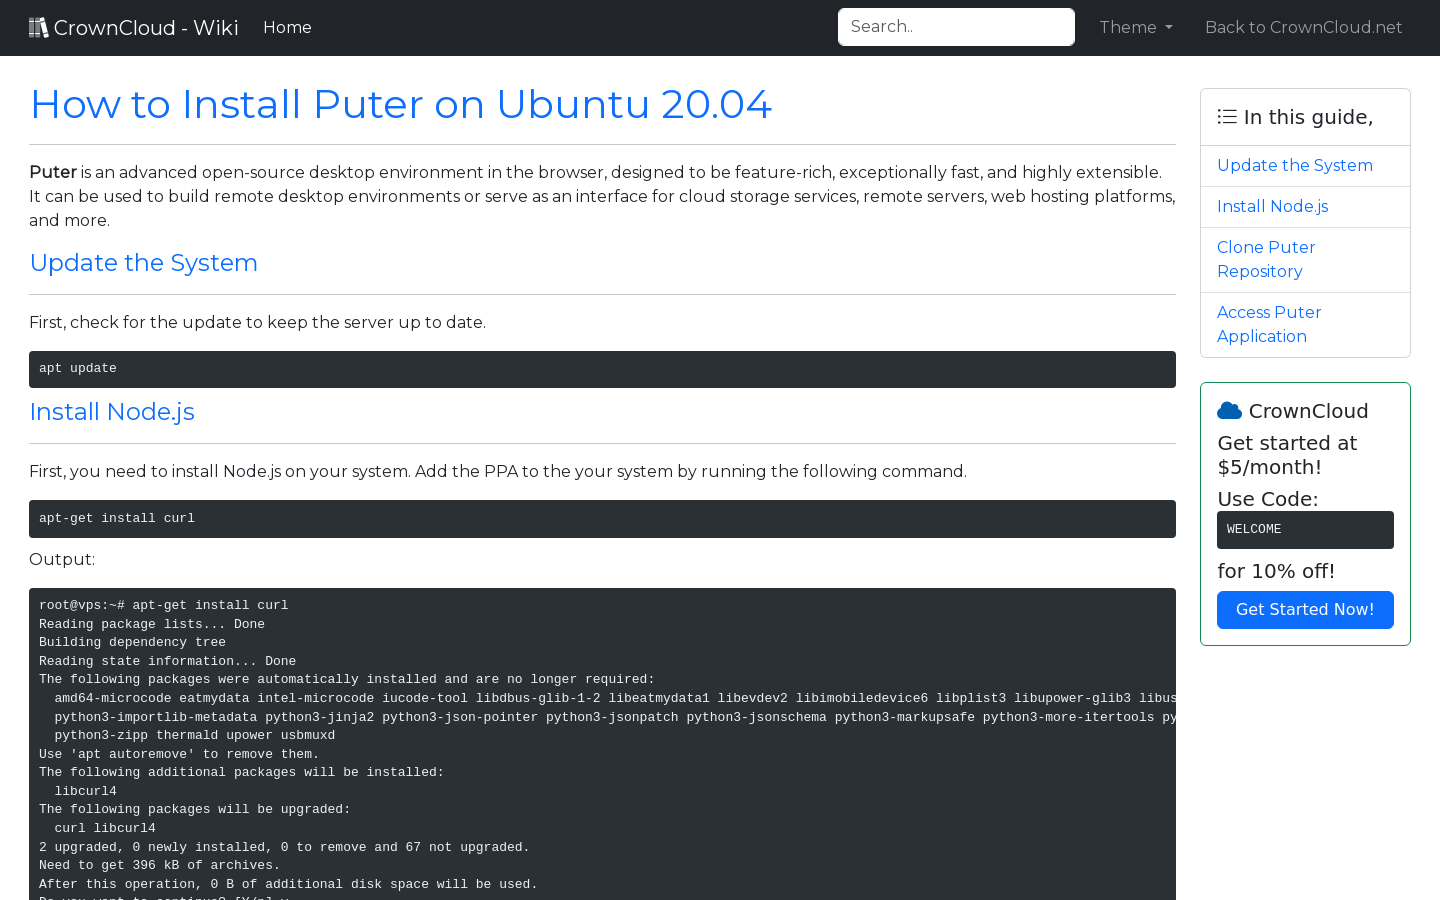The height and width of the screenshot is (900, 1440).
Task: Click the cloud icon next to CrownCloud
Action: coord(1229,409)
